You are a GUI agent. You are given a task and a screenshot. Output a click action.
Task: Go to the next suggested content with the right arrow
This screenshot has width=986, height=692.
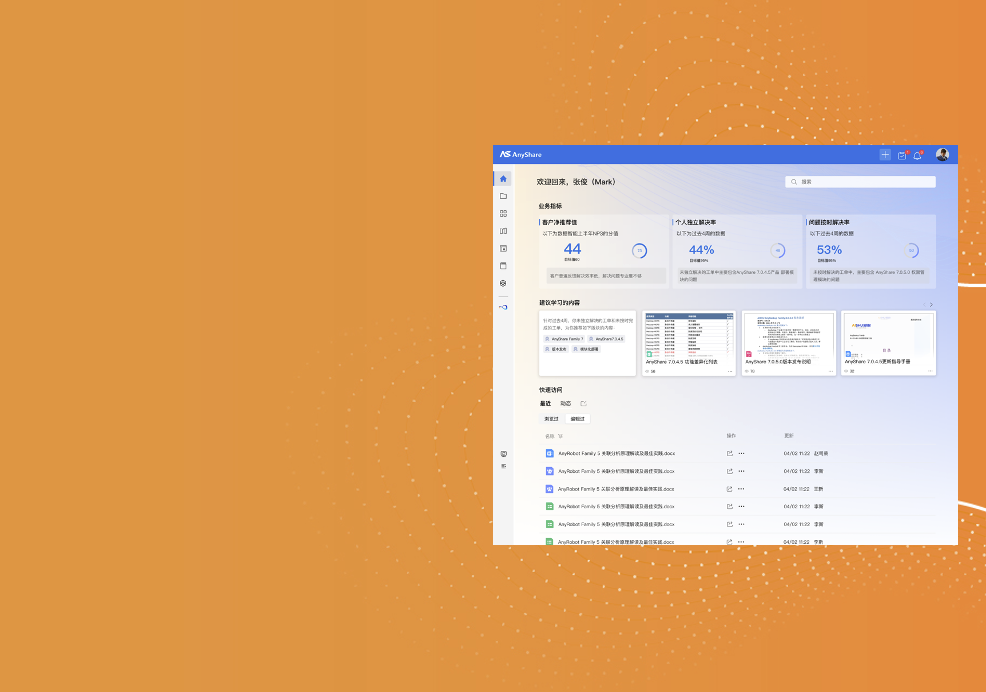(931, 304)
